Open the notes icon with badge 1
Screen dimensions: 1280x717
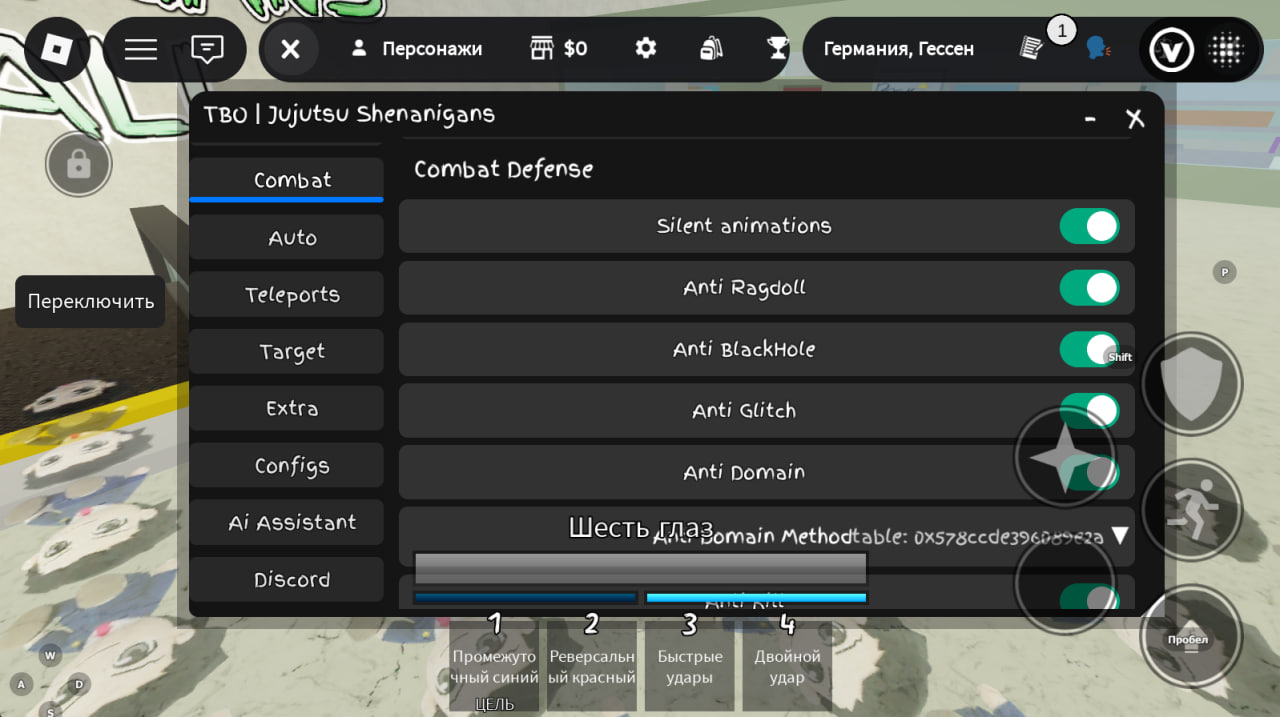click(x=1032, y=47)
